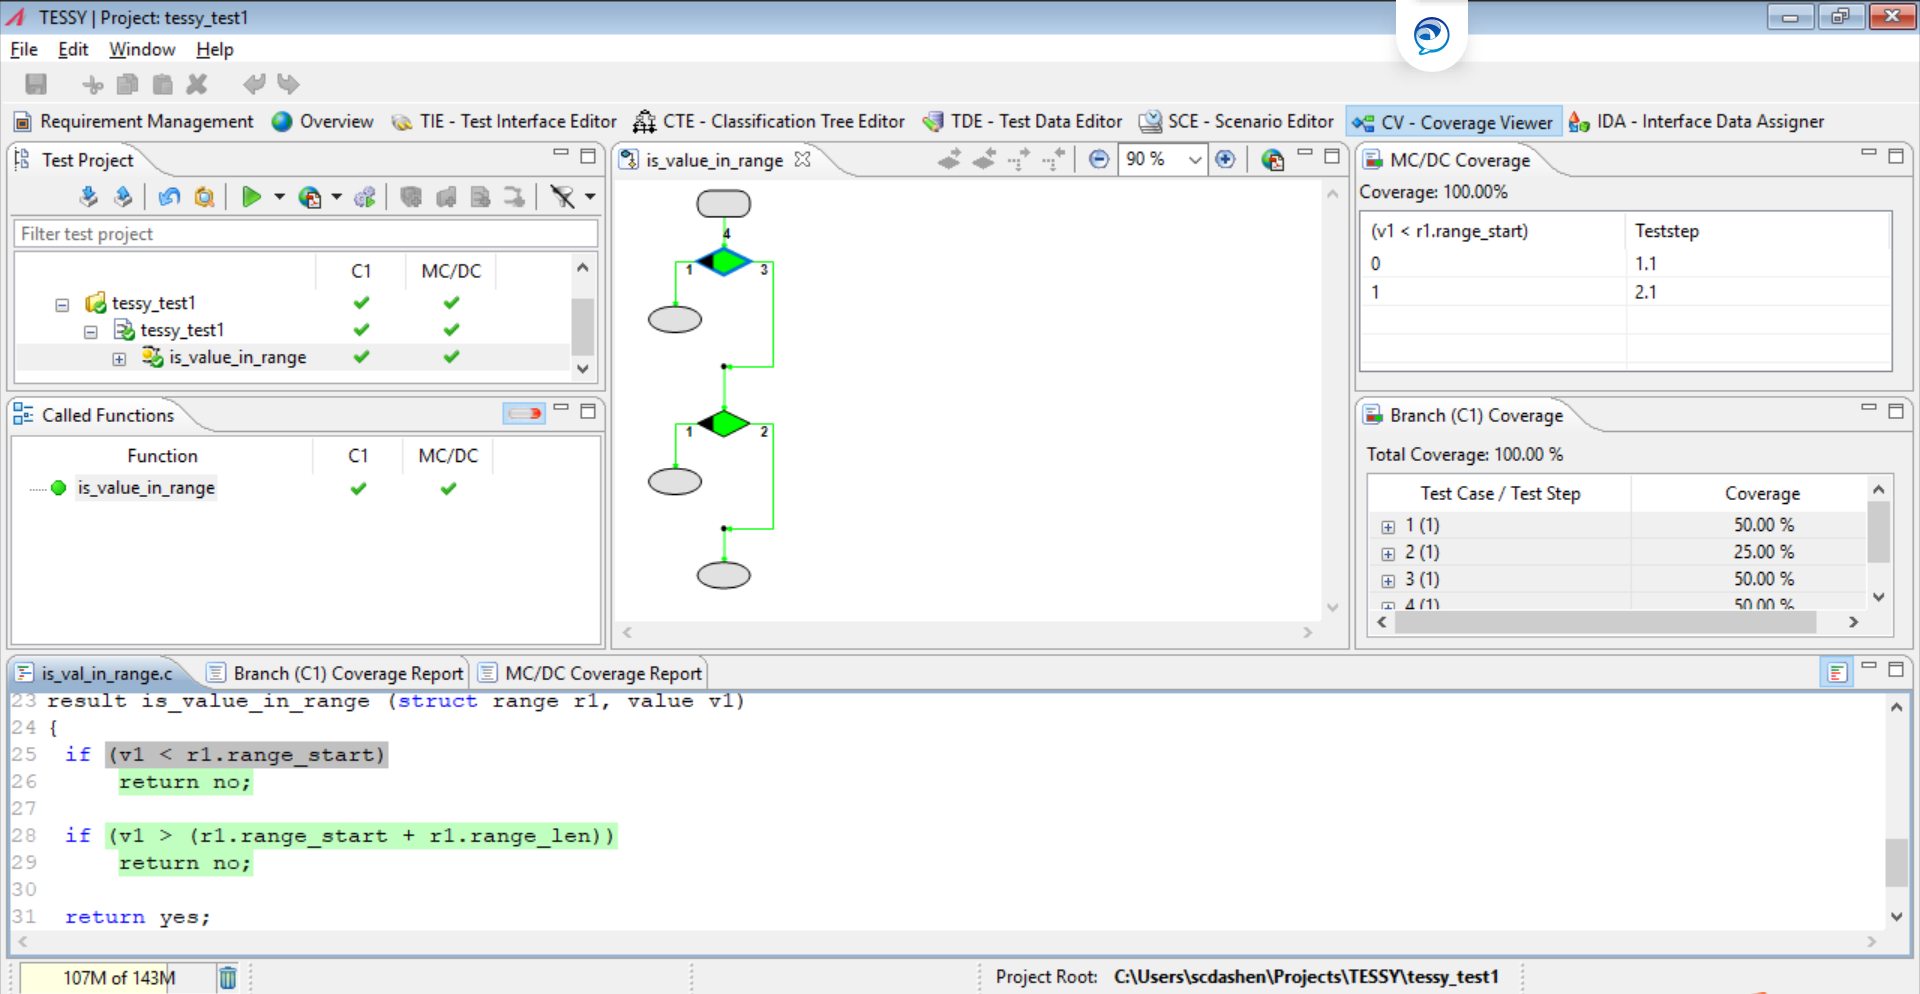Open TIE - Test Interface Editor perspective
This screenshot has width=1920, height=994.
(504, 121)
